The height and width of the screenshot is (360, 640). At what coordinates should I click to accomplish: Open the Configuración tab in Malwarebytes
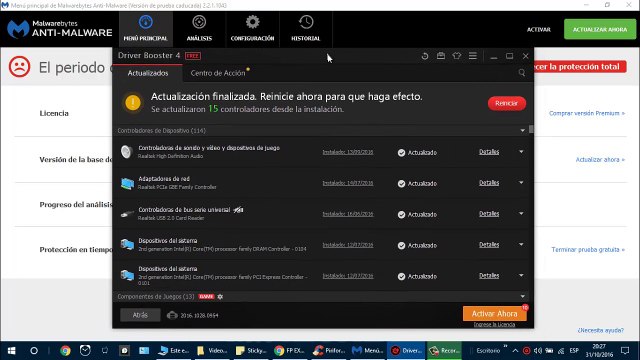pyautogui.click(x=252, y=29)
